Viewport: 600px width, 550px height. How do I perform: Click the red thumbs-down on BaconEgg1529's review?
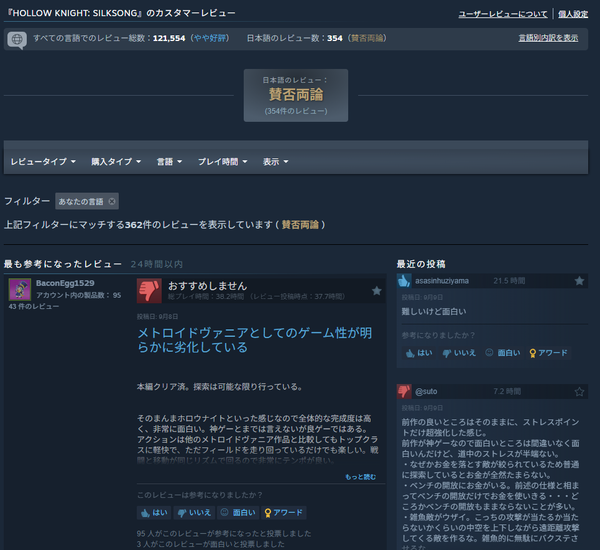[149, 291]
